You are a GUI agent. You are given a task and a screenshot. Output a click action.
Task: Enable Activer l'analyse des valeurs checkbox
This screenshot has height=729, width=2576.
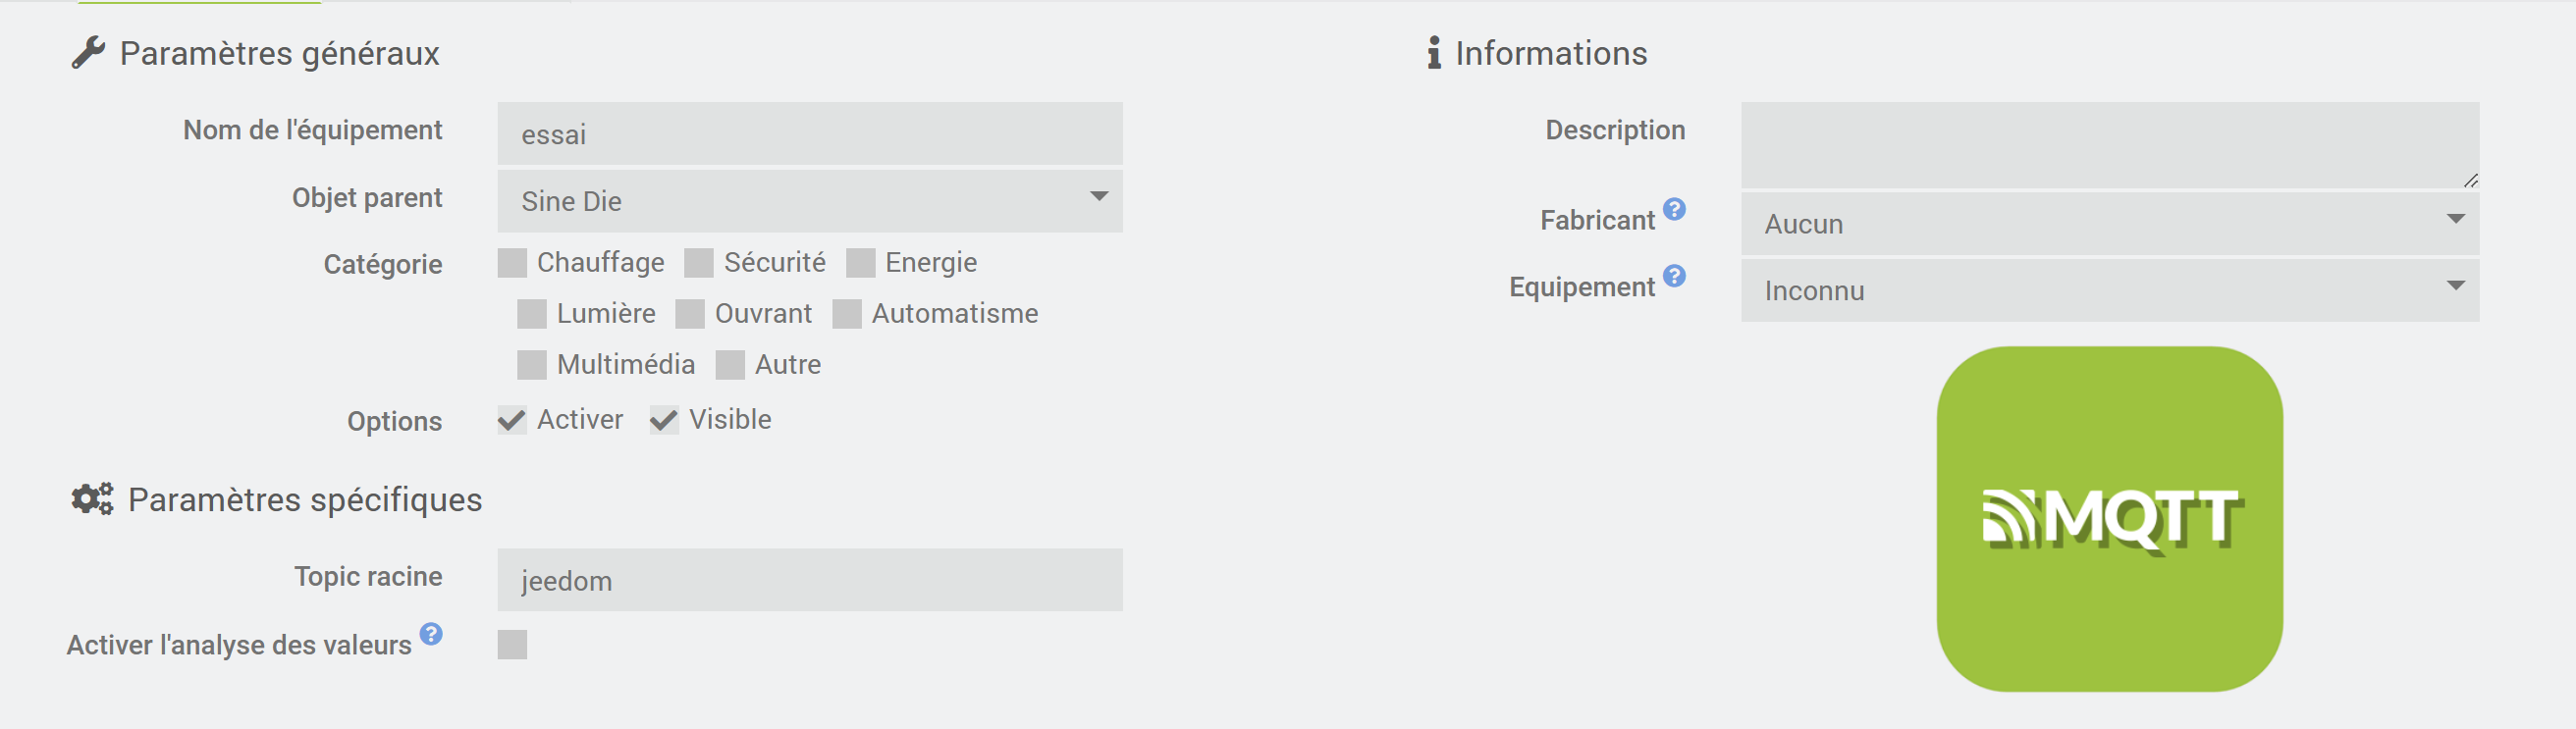pyautogui.click(x=512, y=645)
